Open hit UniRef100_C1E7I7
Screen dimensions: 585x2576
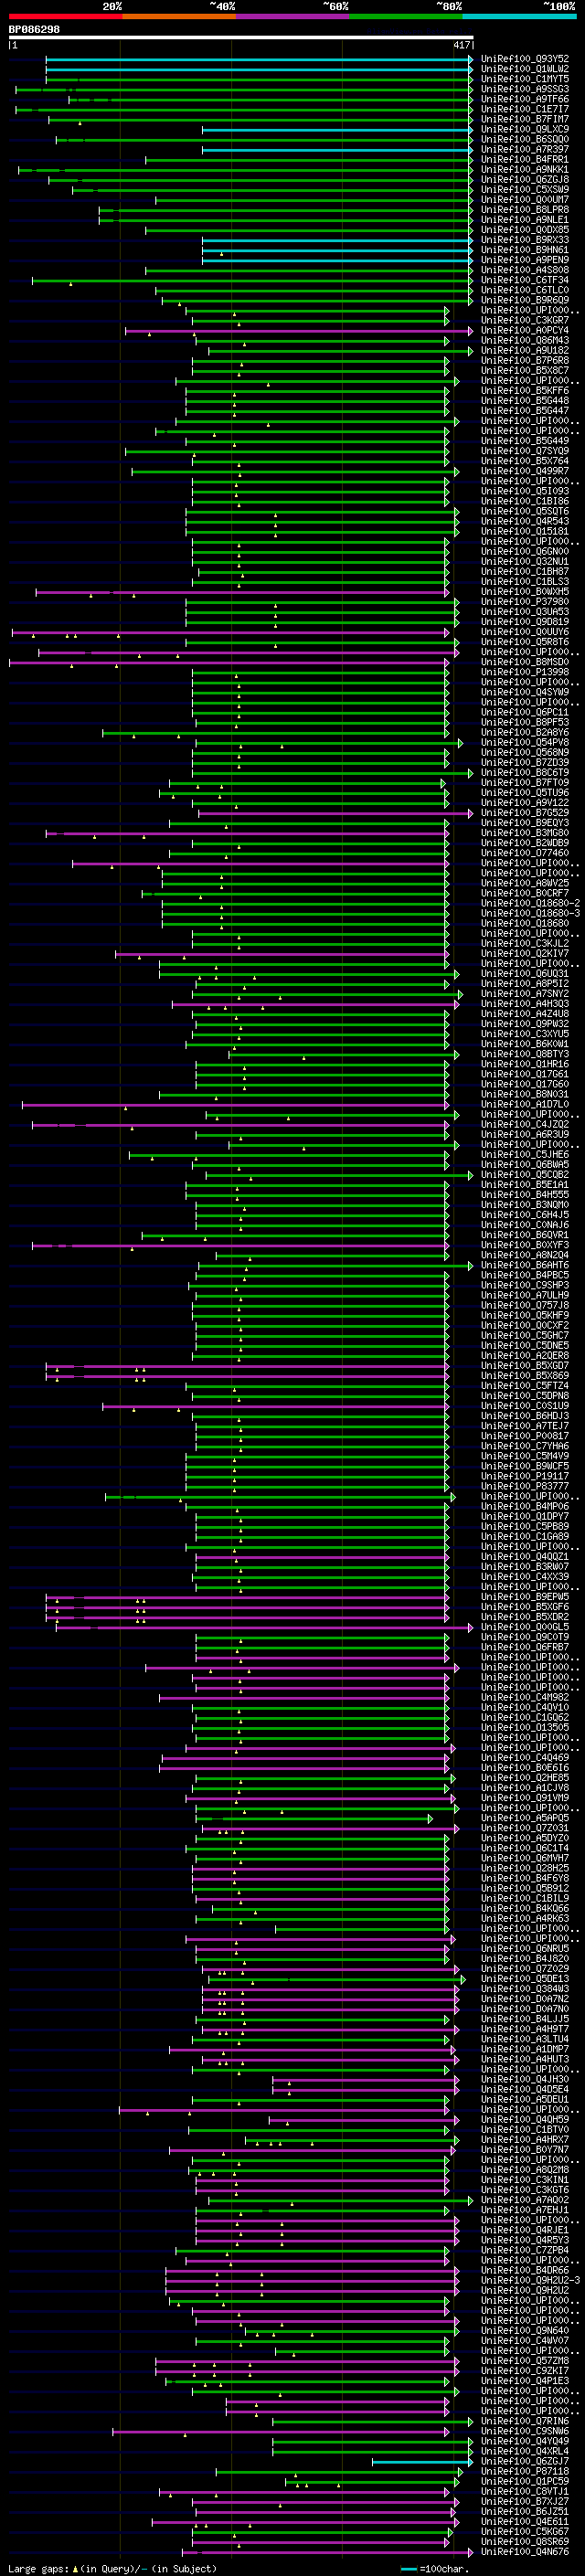[x=525, y=109]
